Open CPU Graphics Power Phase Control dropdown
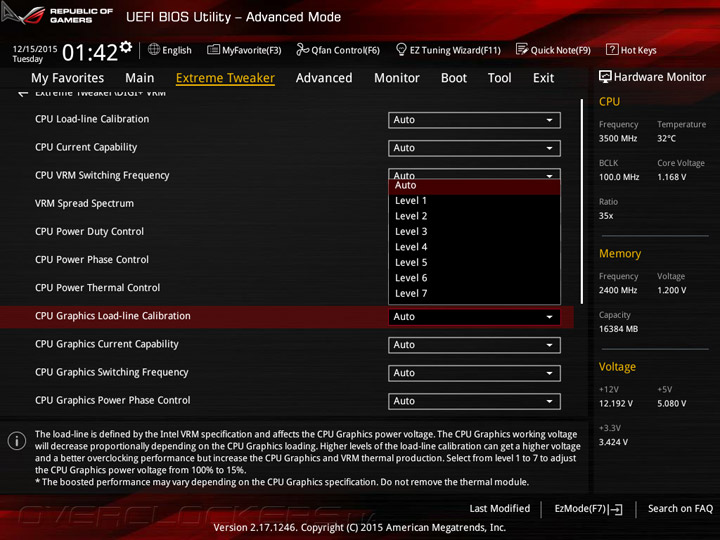The height and width of the screenshot is (540, 720). (x=474, y=401)
